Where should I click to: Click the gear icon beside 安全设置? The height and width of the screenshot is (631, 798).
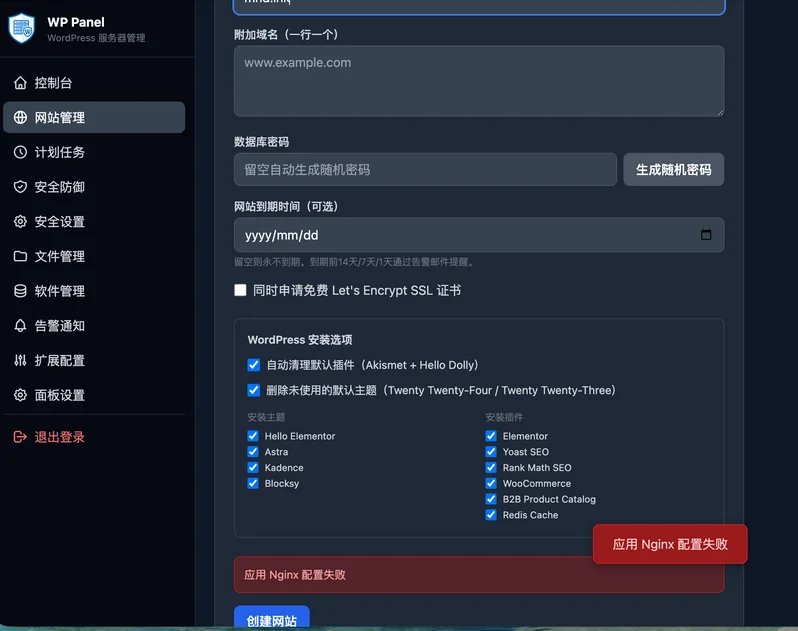pyautogui.click(x=20, y=221)
